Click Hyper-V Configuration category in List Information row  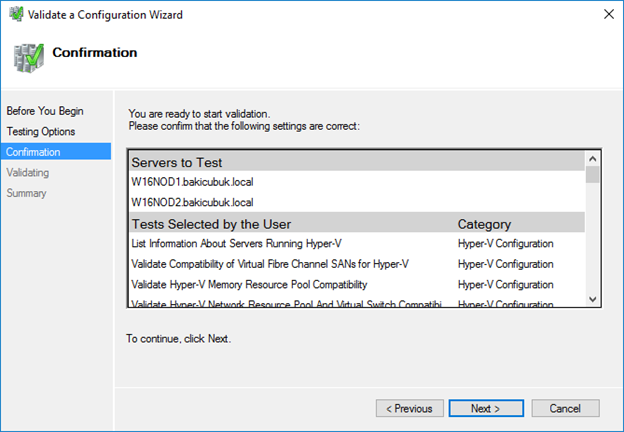(505, 243)
